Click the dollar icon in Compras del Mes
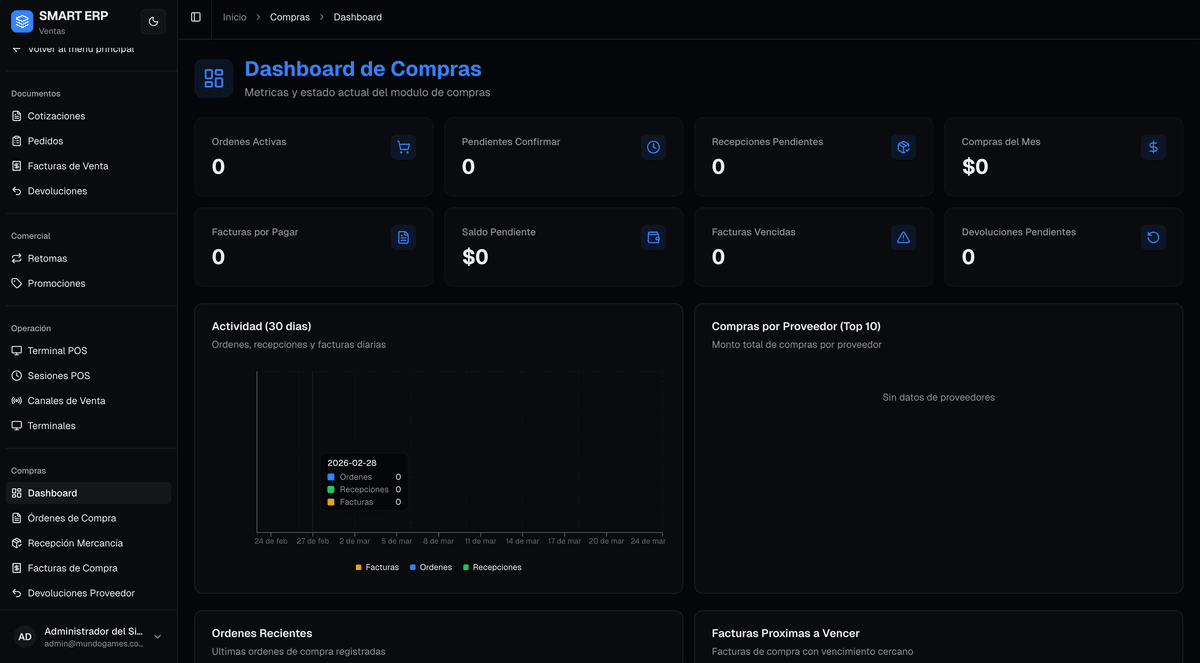Viewport: 1200px width, 663px height. 1153,147
